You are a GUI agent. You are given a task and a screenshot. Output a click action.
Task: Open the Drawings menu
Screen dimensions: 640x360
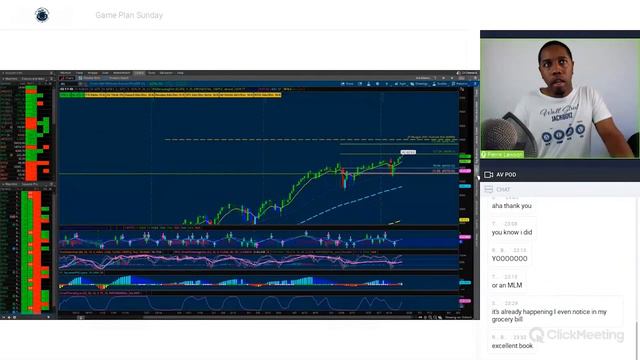click(419, 84)
